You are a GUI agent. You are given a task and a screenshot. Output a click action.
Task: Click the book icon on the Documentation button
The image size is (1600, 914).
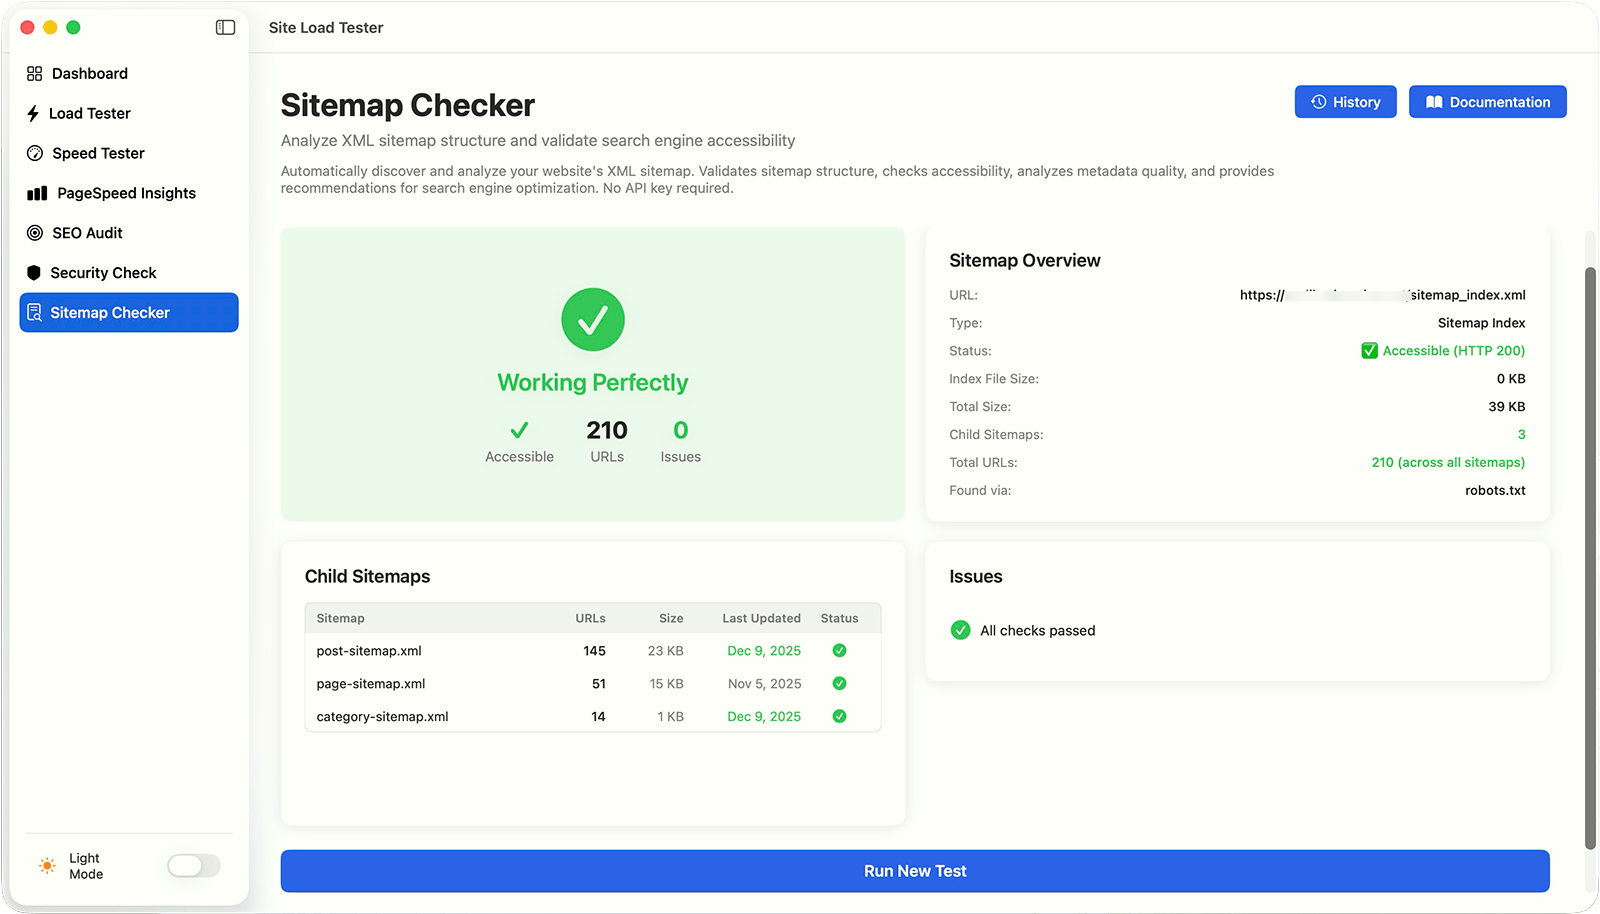(x=1434, y=101)
